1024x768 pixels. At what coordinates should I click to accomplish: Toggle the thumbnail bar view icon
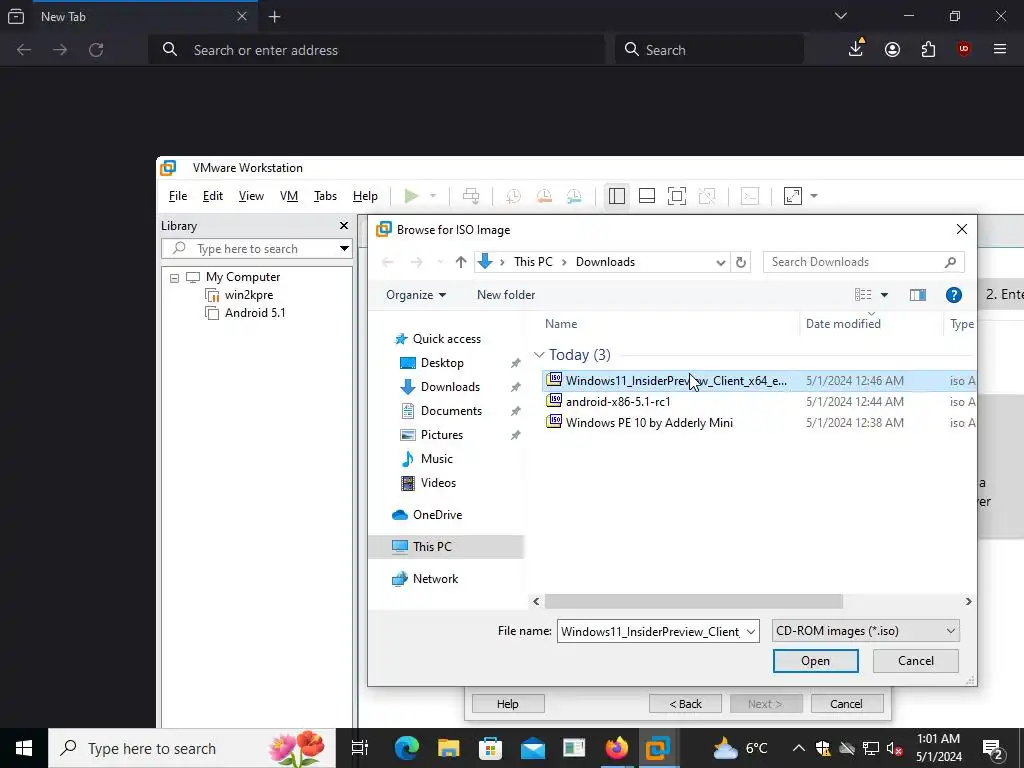coord(647,196)
